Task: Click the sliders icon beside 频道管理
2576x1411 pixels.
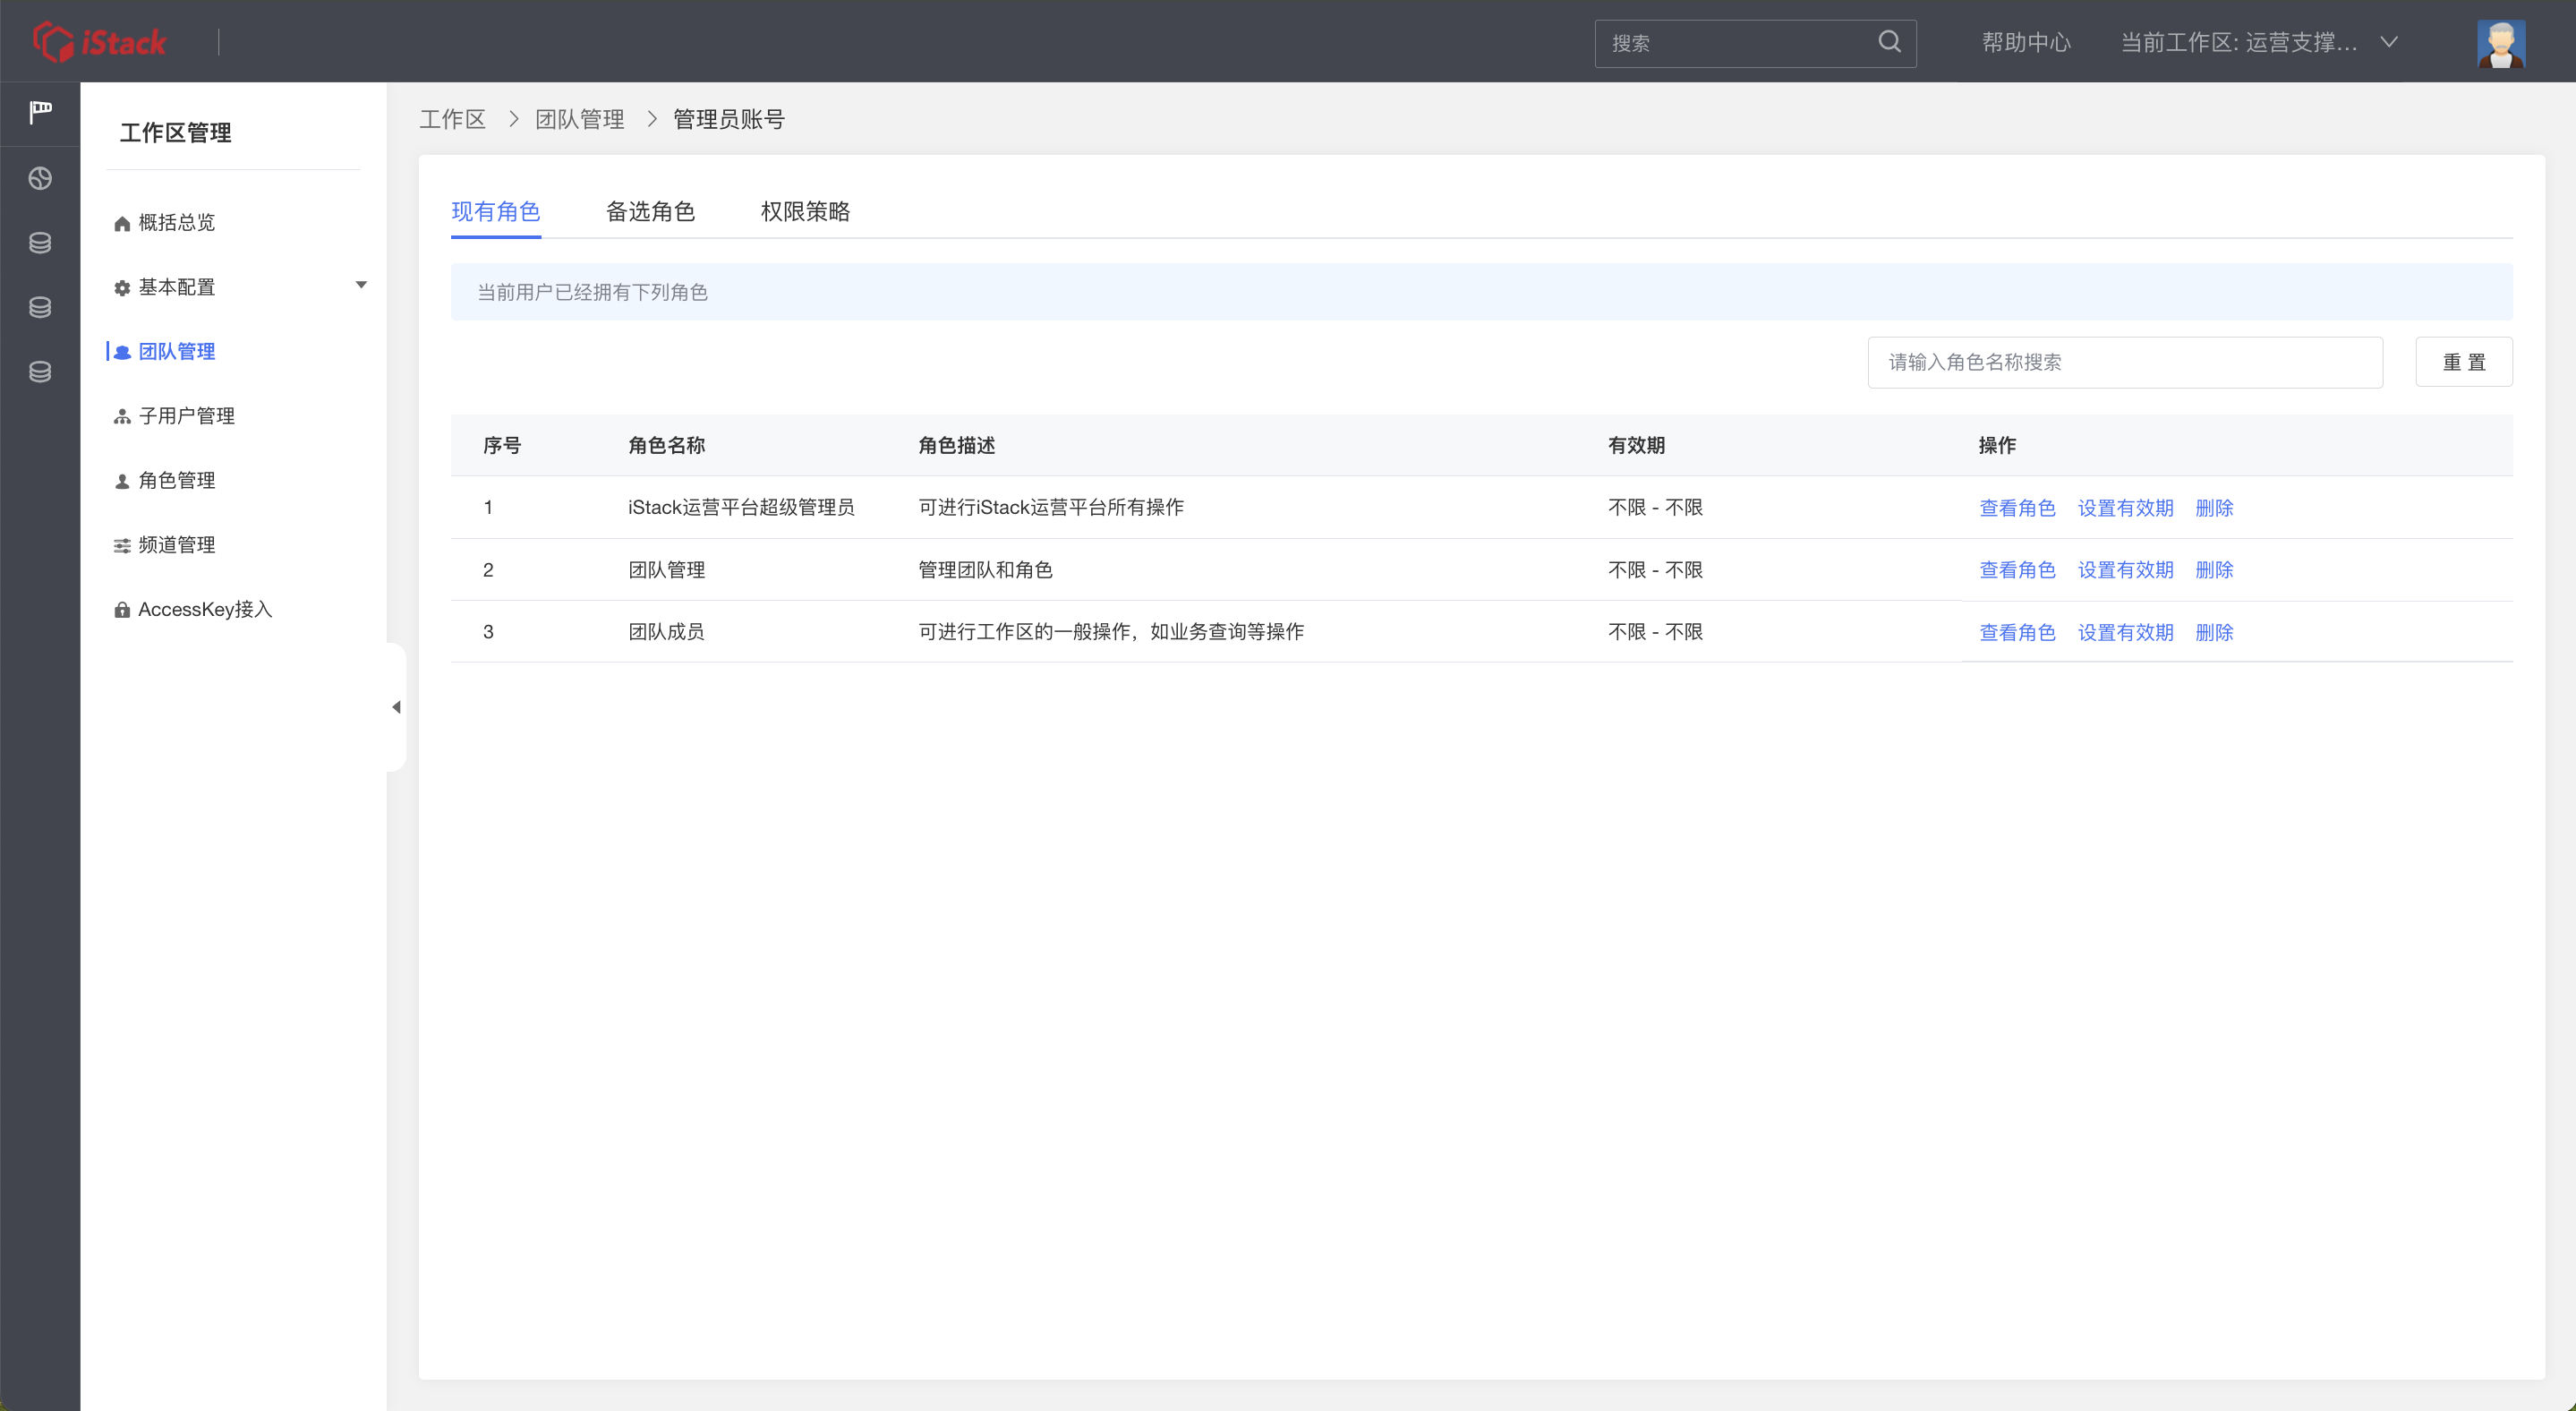Action: 122,546
